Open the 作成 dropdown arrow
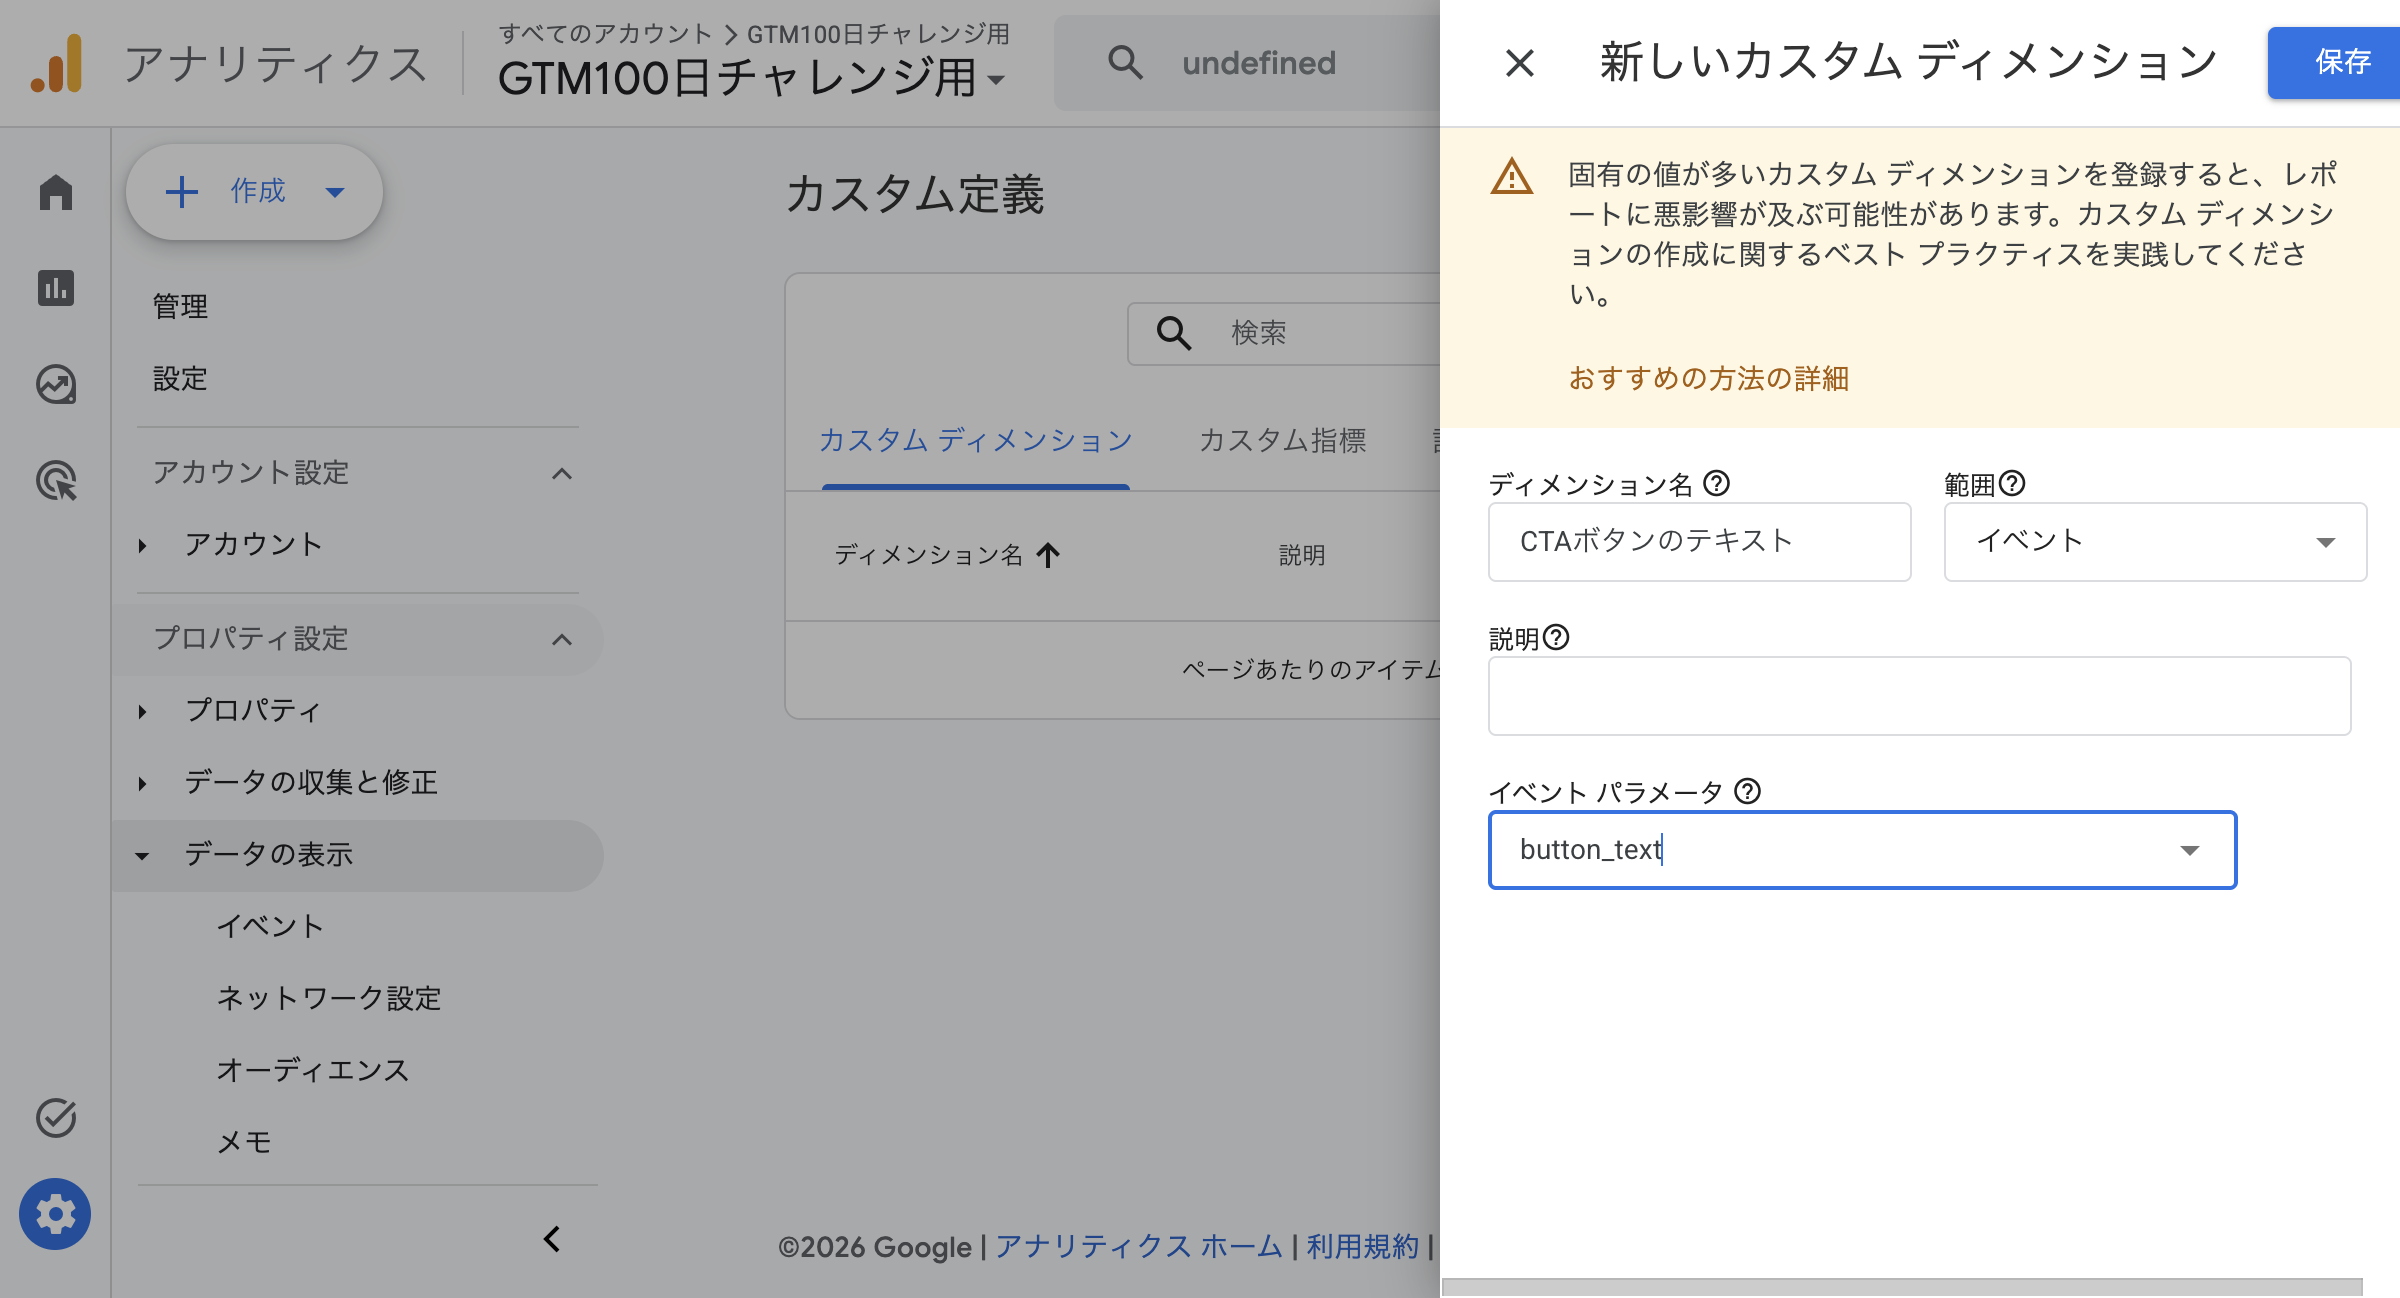 (335, 192)
